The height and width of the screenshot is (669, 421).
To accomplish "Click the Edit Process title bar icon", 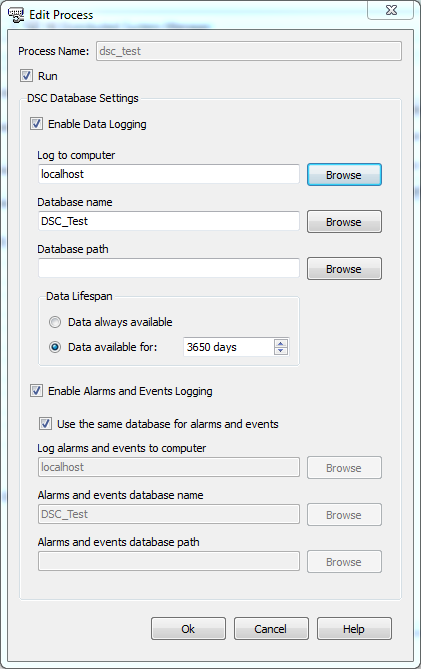I will point(16,15).
